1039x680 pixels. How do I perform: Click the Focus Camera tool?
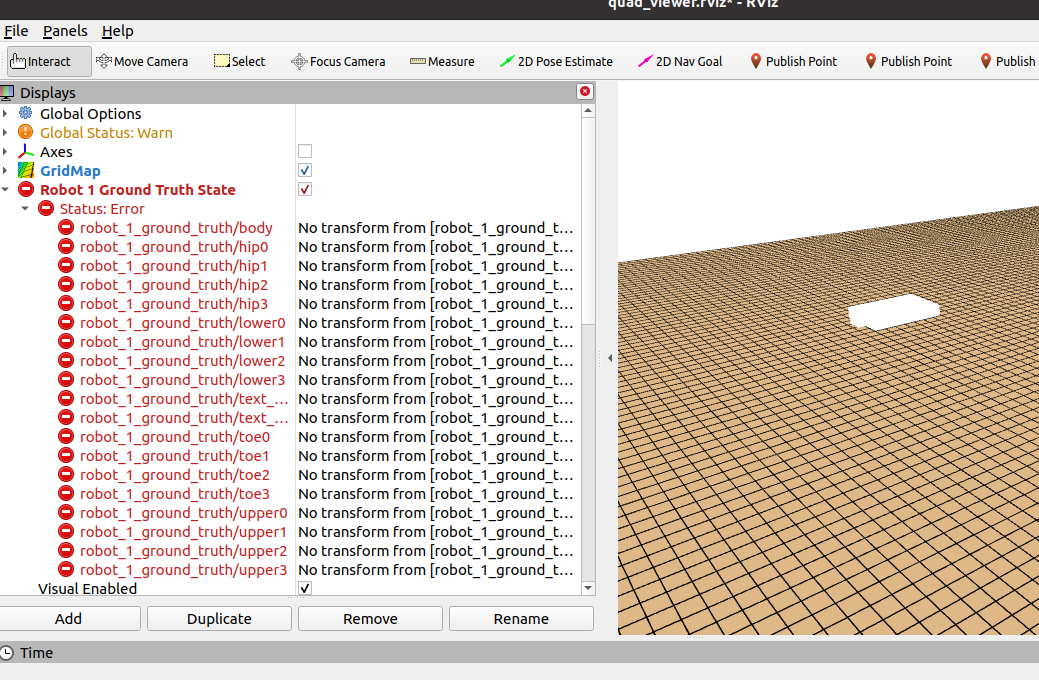pyautogui.click(x=338, y=61)
